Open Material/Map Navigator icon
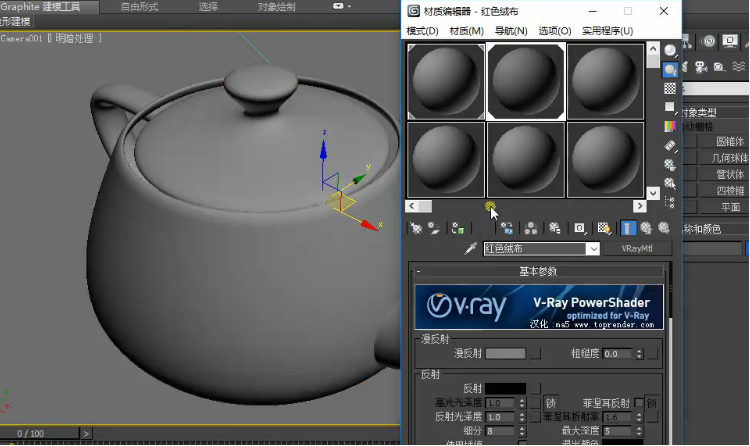 pos(670,202)
